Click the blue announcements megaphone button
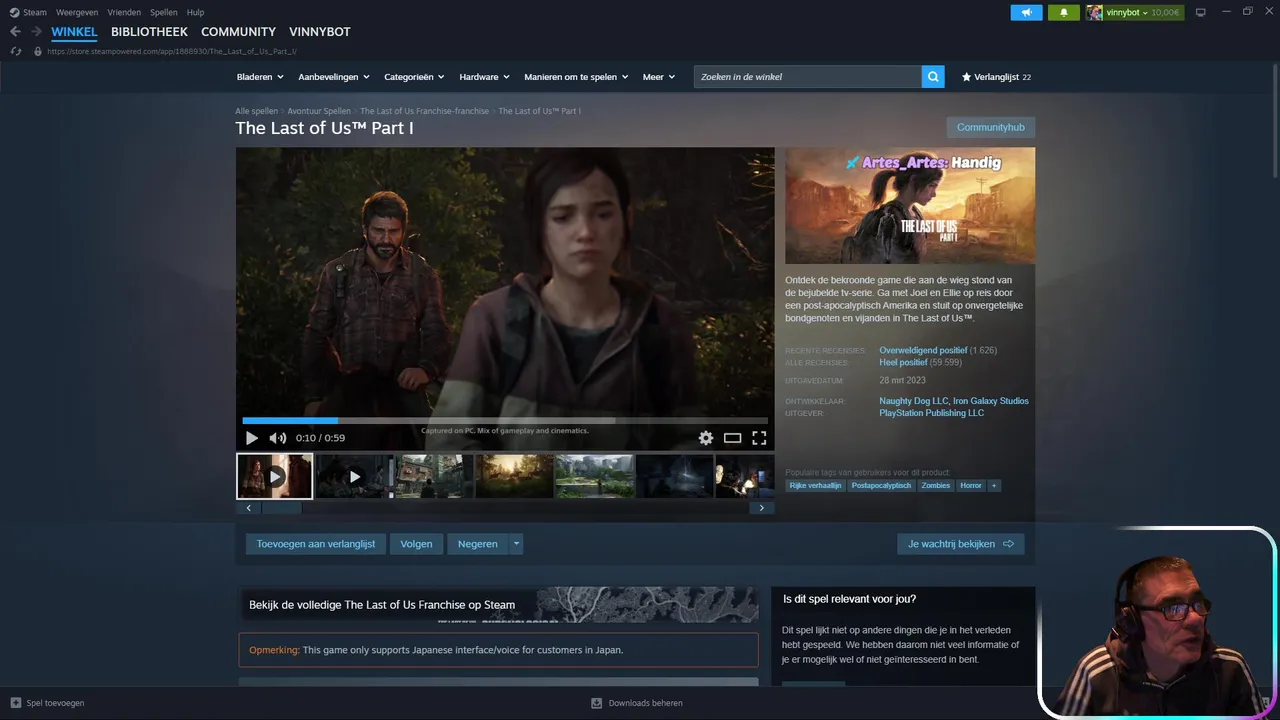 pyautogui.click(x=1026, y=12)
